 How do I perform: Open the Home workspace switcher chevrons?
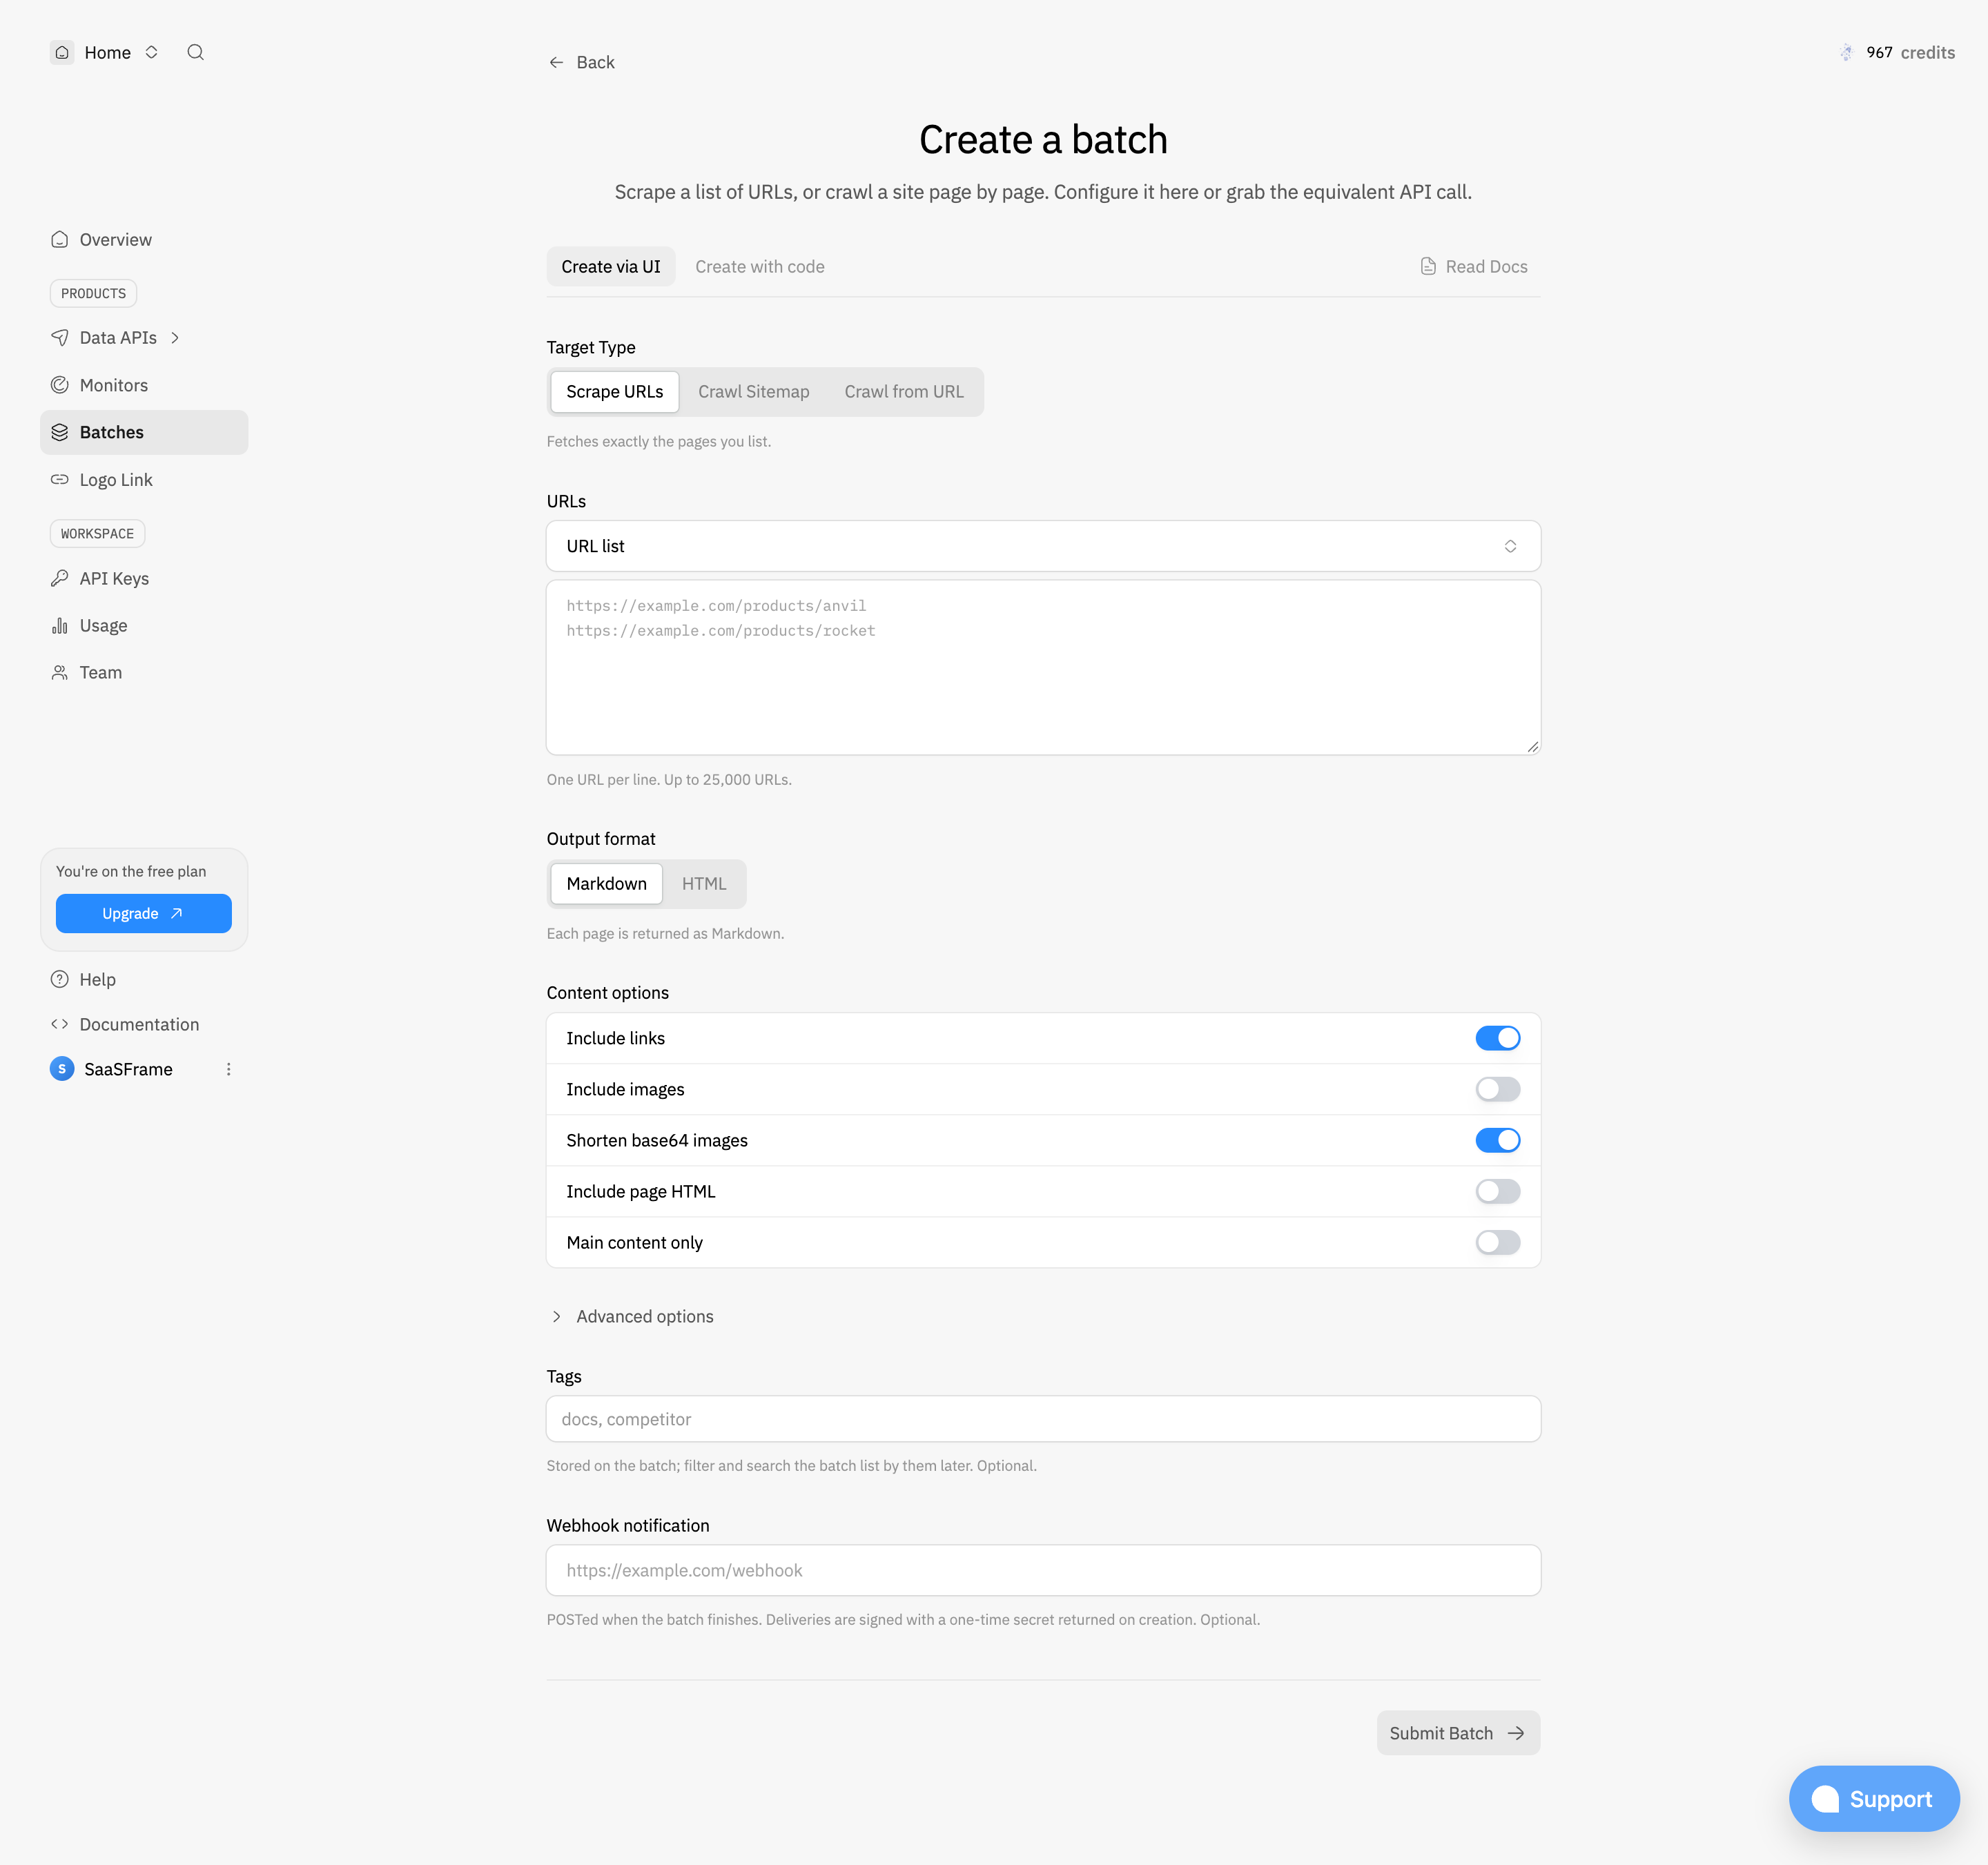click(151, 52)
